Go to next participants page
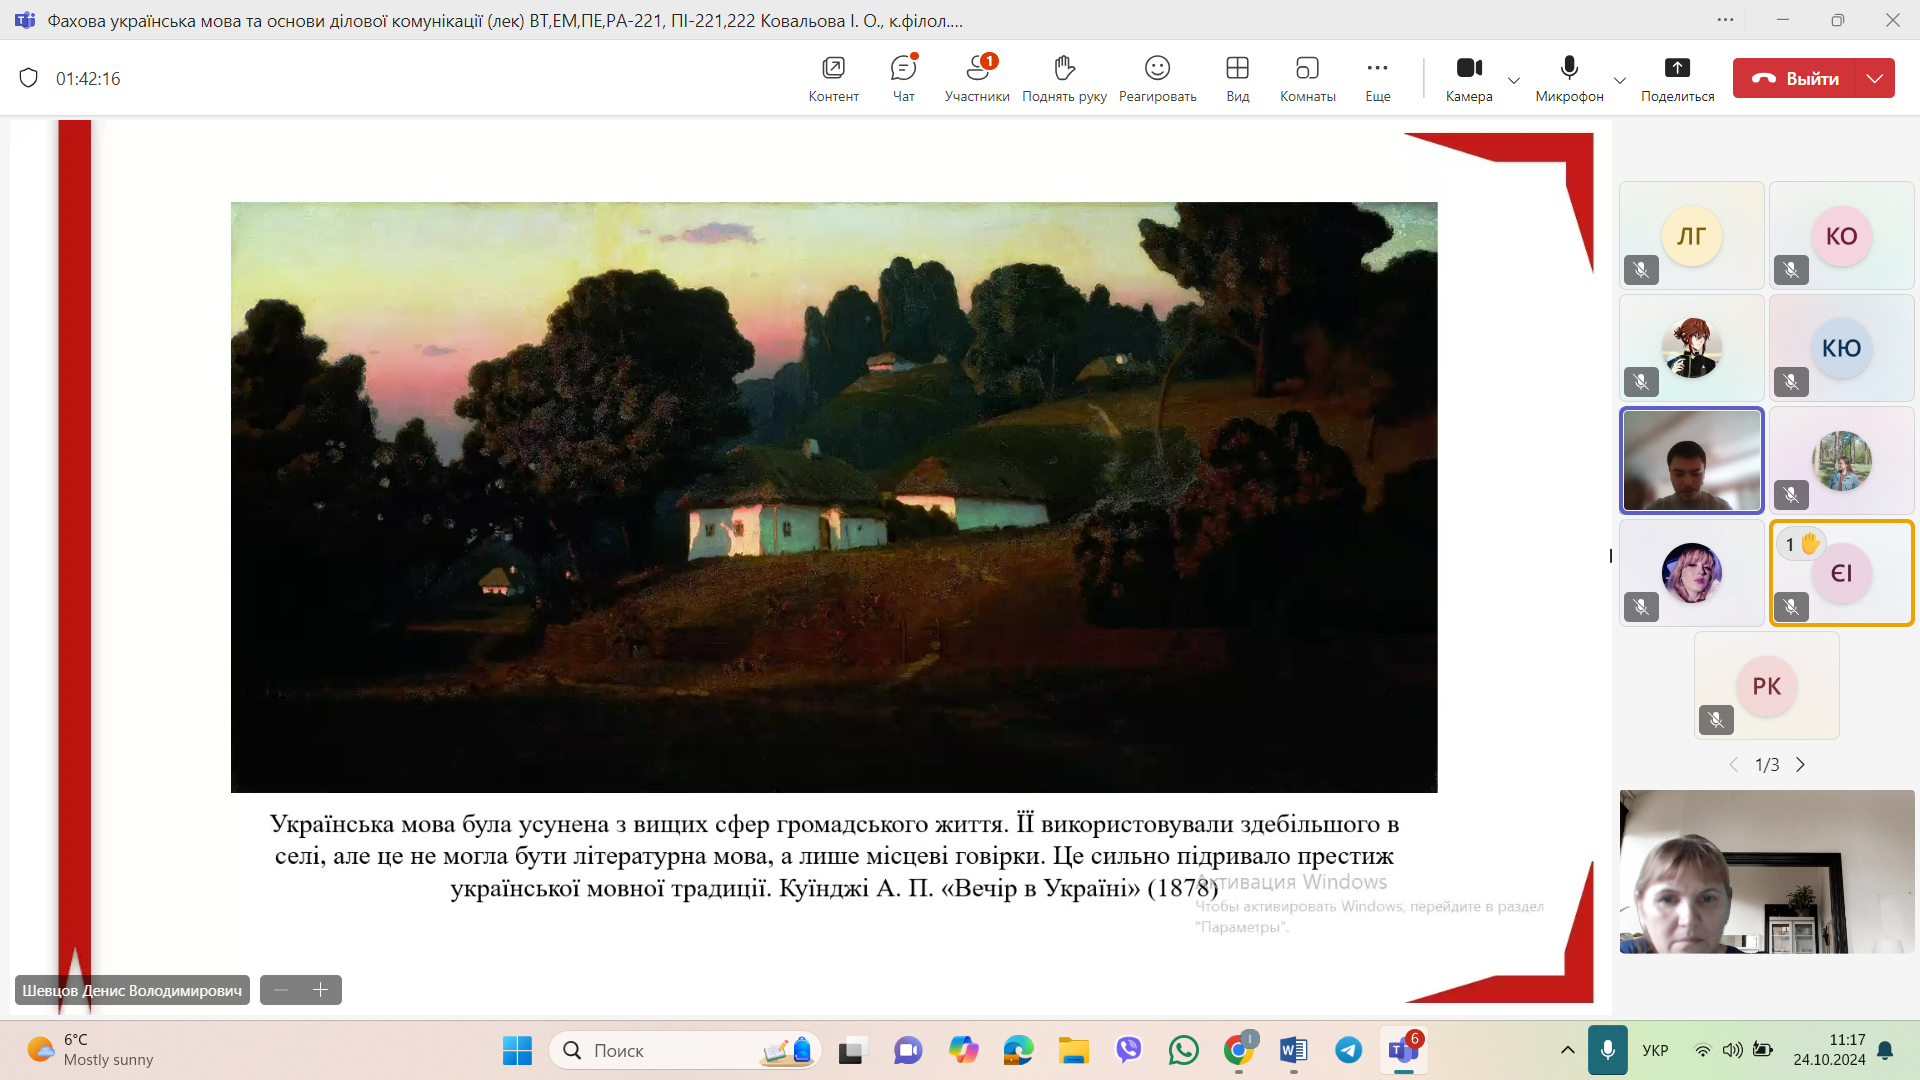The width and height of the screenshot is (1920, 1080). point(1800,765)
